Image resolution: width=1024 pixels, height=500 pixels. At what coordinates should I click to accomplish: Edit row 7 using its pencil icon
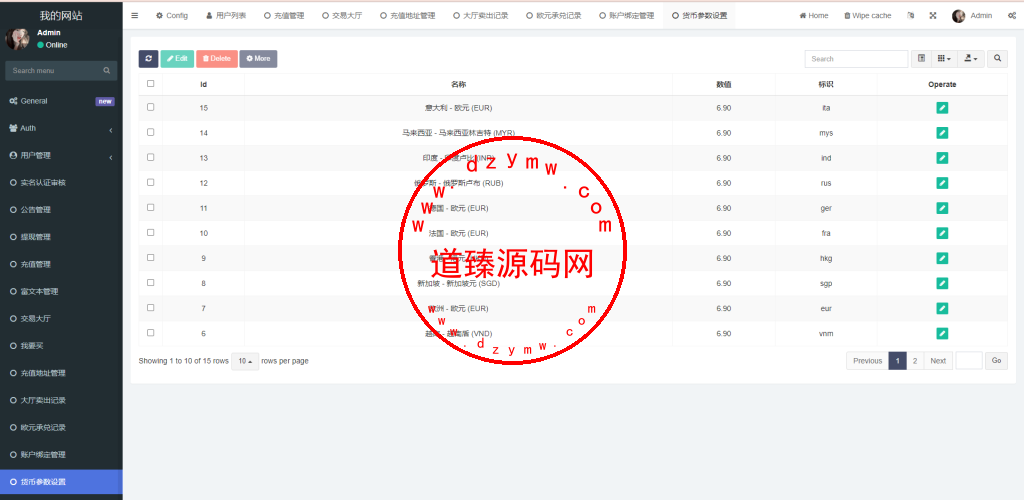click(x=942, y=308)
